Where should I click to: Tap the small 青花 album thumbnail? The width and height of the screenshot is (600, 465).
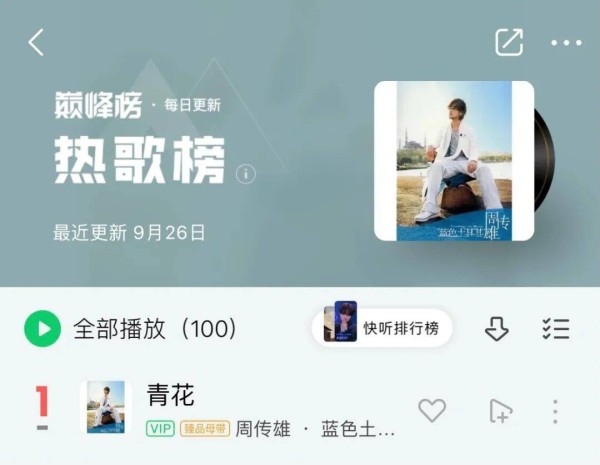tap(106, 407)
